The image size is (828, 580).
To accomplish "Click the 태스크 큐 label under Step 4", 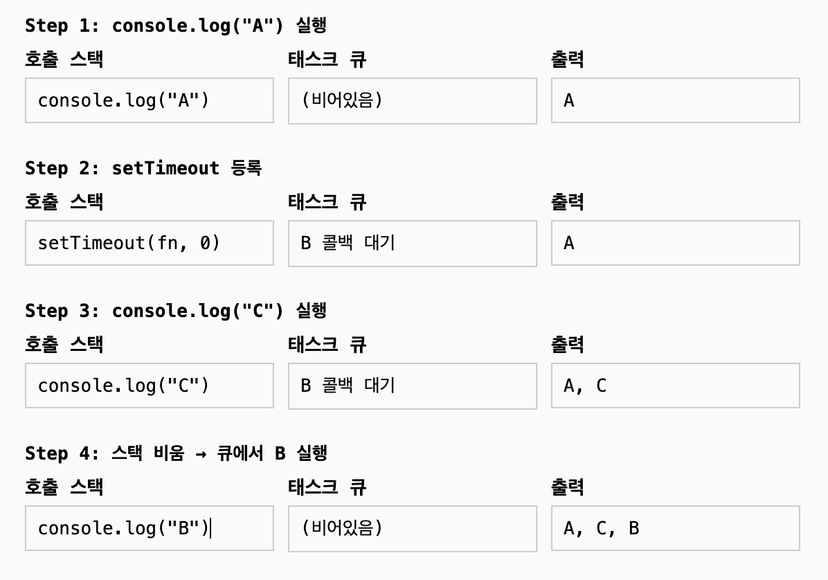I will tap(327, 487).
